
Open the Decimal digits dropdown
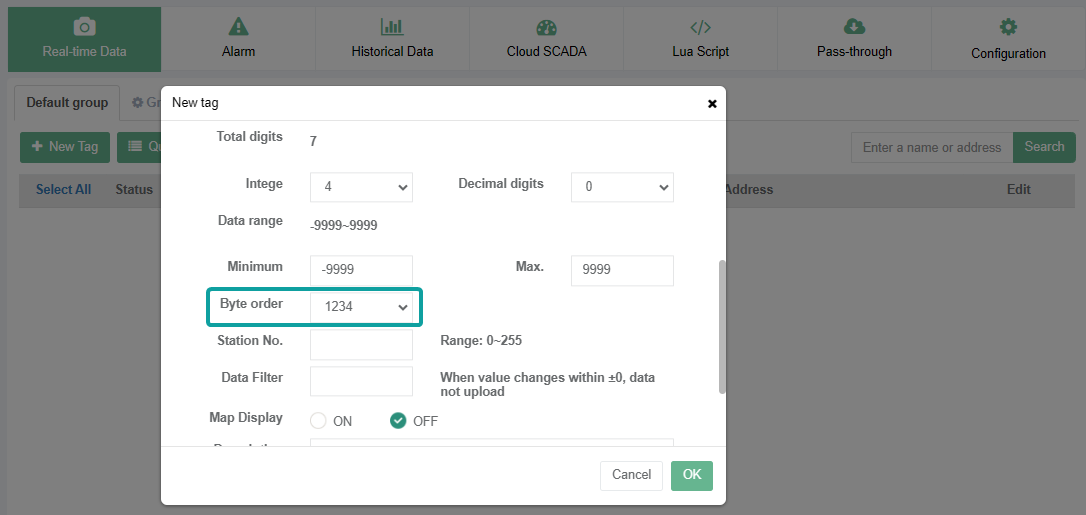622,187
